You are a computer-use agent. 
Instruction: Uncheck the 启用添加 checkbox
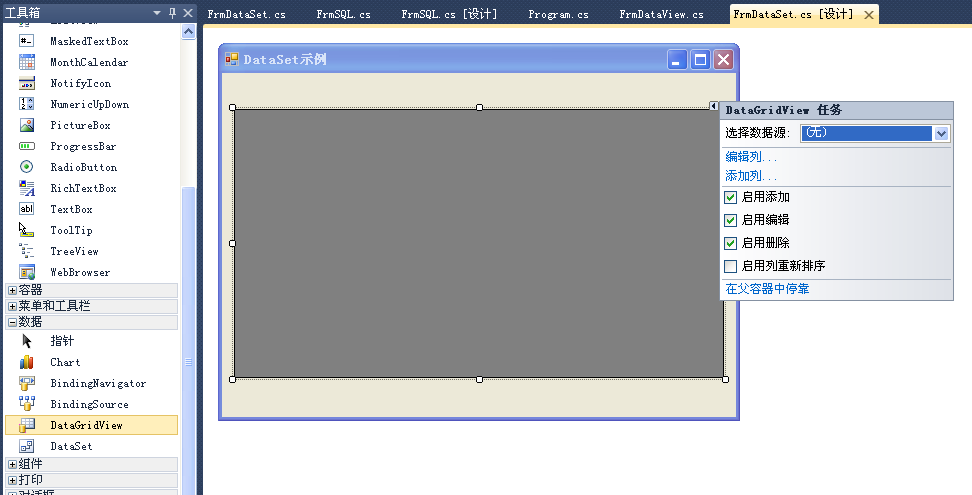(x=731, y=198)
